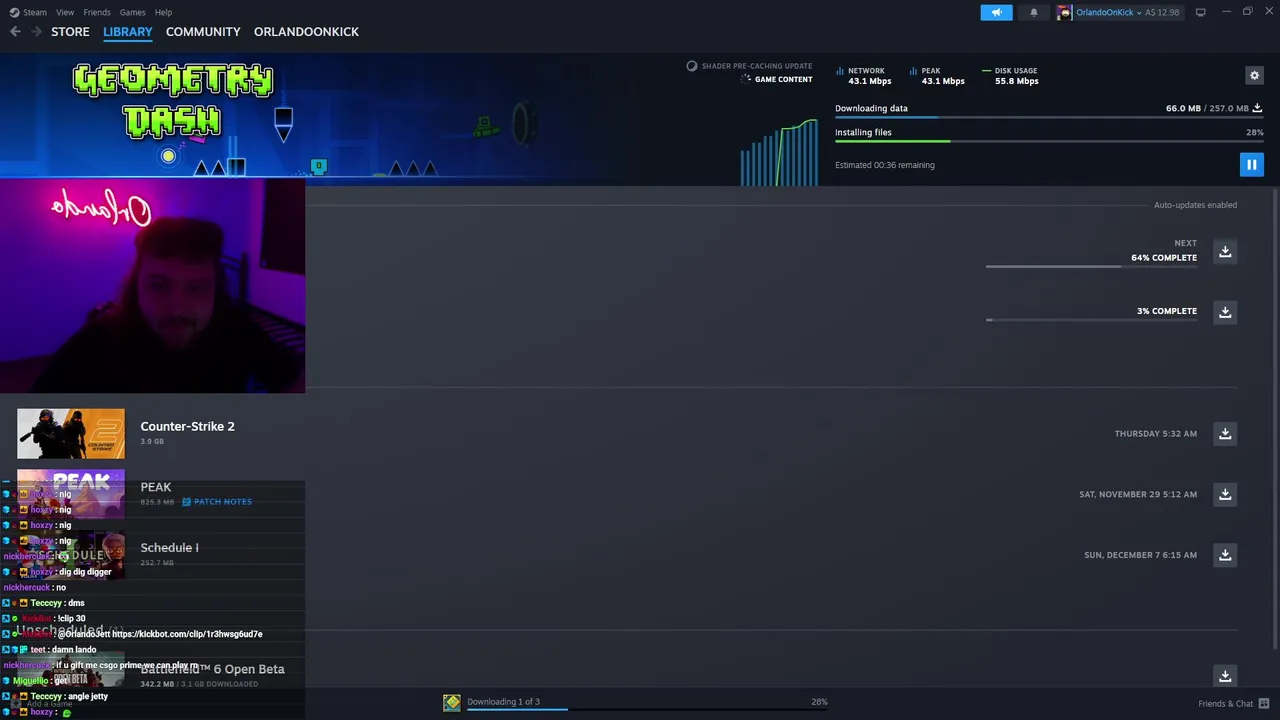Click Auto-updates enabled text
Screen dimensions: 1280x720
1195,205
